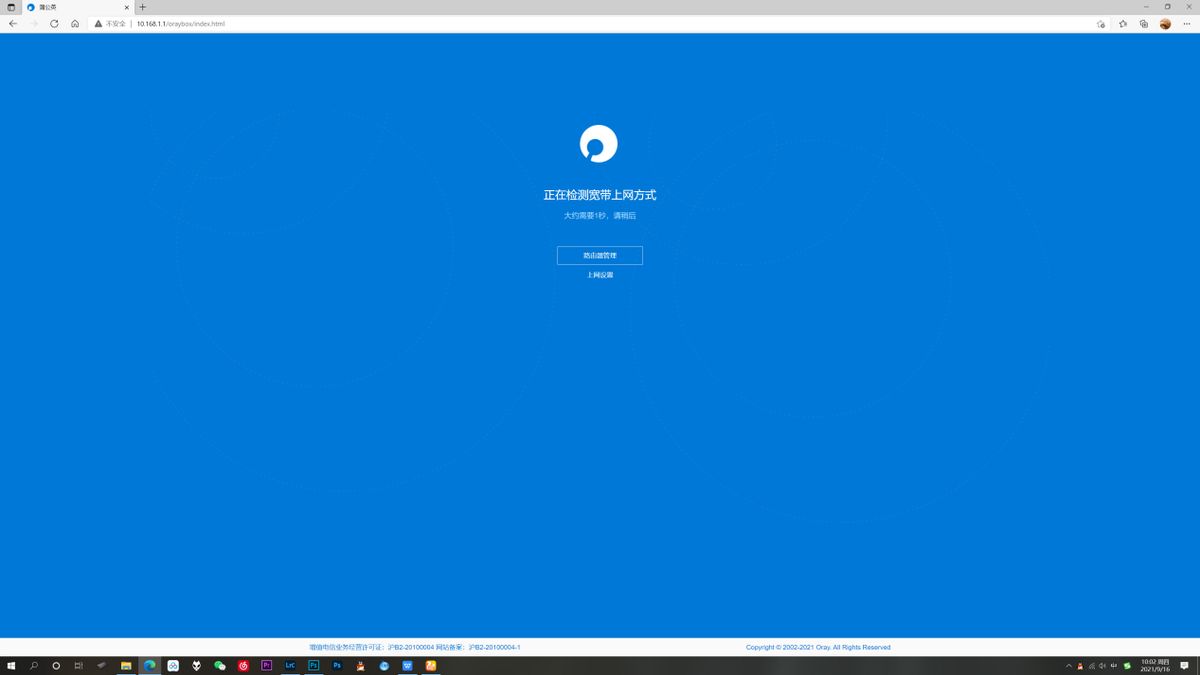Show hidden system tray icons

[x=1068, y=666]
